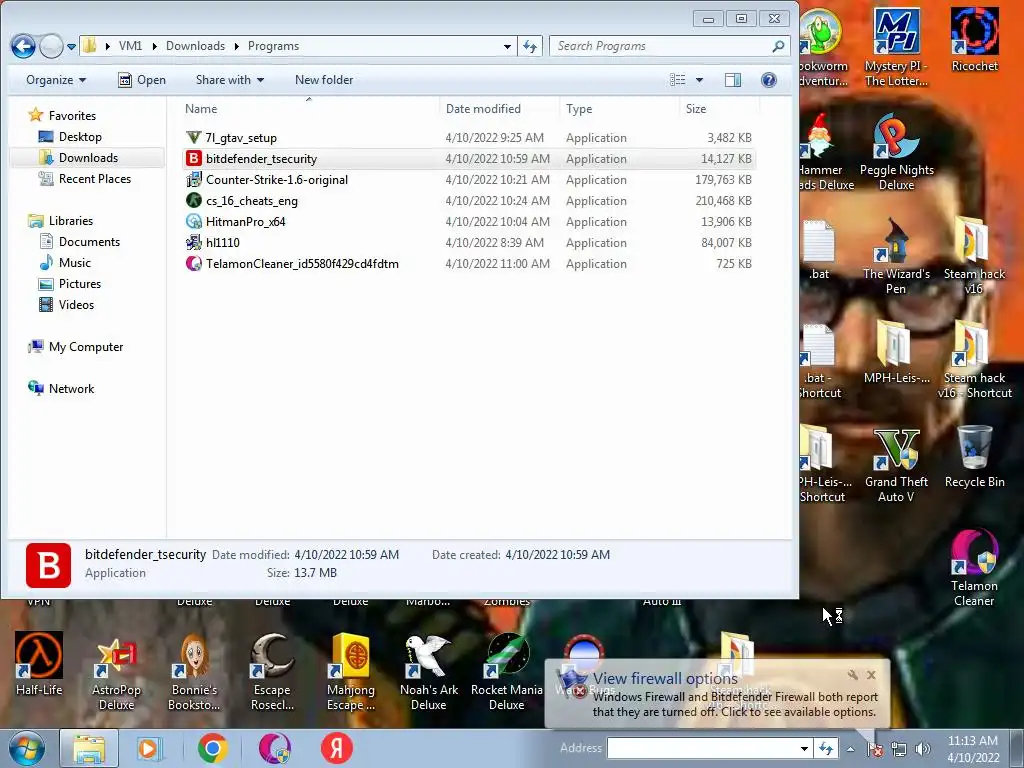Change the view layout icon
Image resolution: width=1024 pixels, height=768 pixels.
tap(678, 80)
